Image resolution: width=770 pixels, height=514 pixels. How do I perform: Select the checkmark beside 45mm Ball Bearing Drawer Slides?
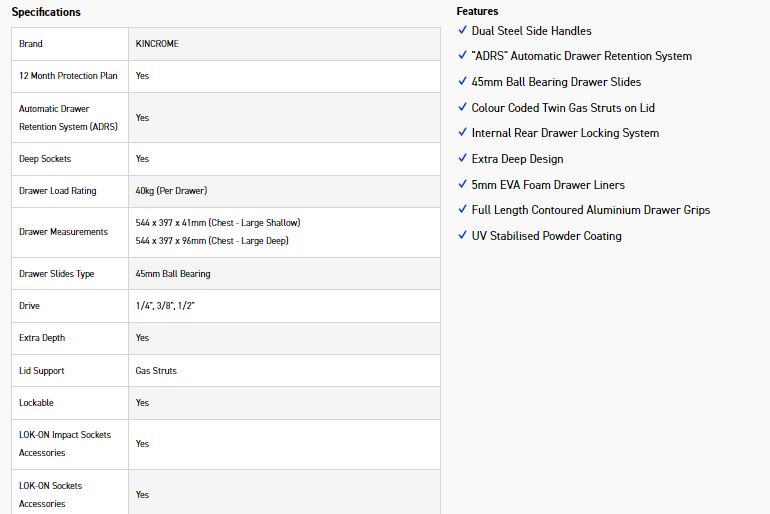click(x=462, y=82)
